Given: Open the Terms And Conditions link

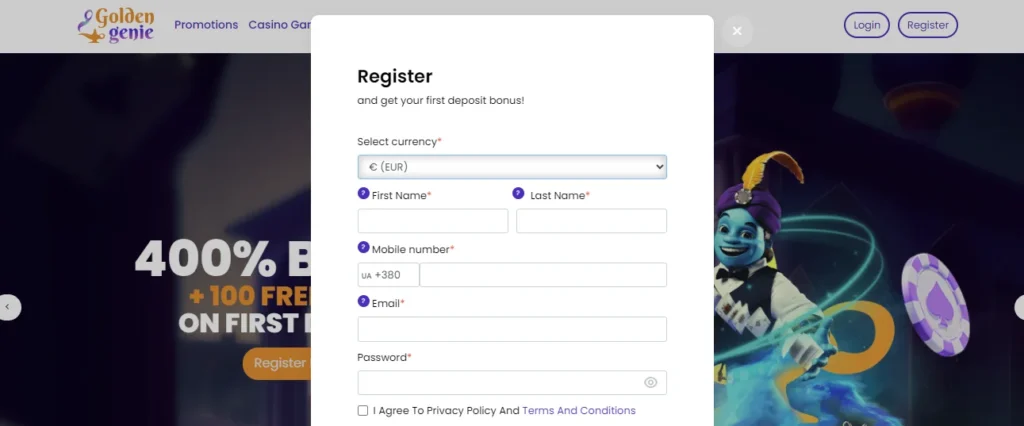Looking at the screenshot, I should [578, 411].
